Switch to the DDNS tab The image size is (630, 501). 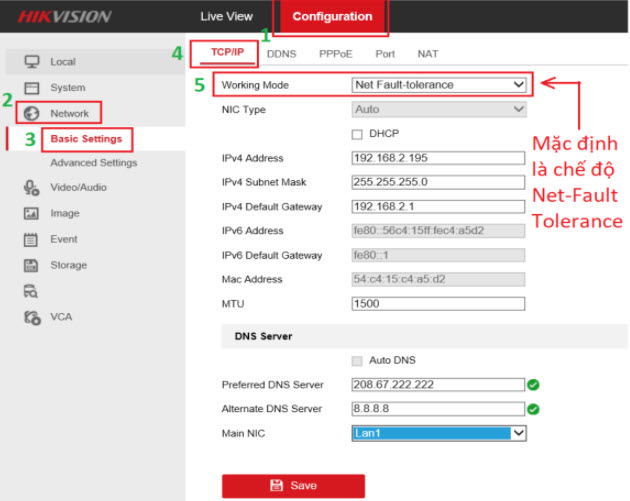(x=281, y=54)
